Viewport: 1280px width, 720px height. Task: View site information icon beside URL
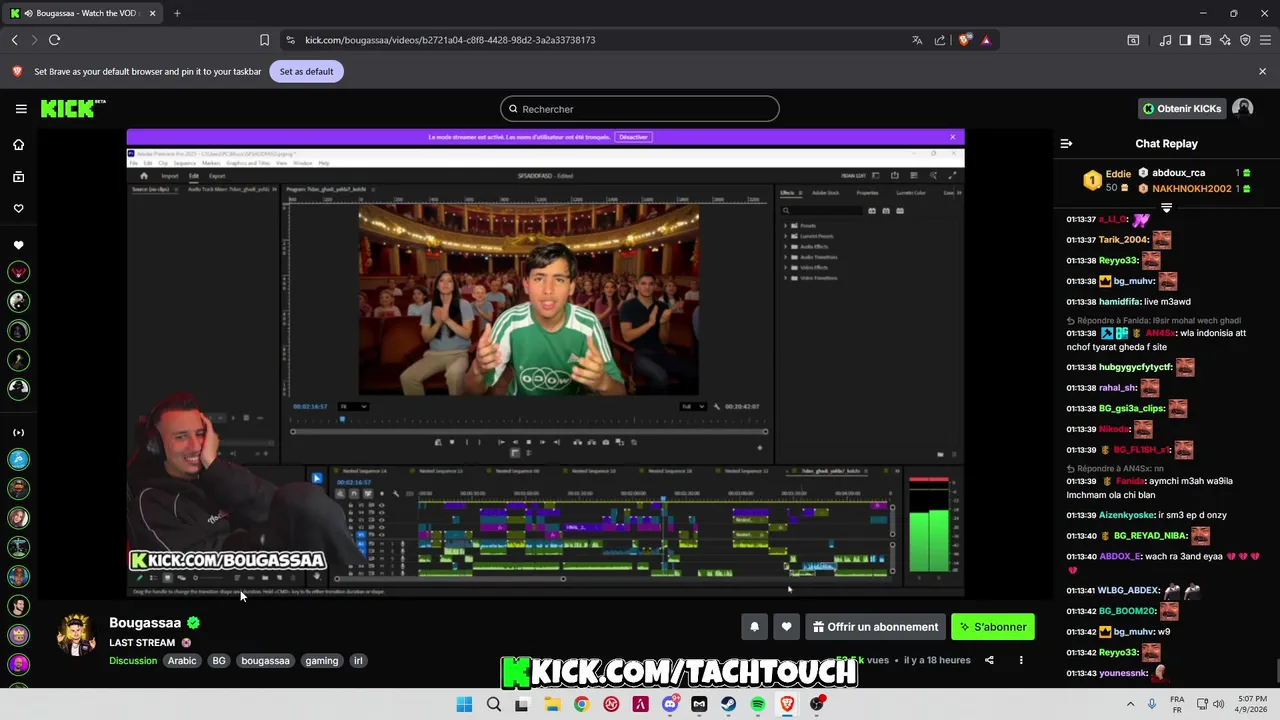tap(290, 40)
